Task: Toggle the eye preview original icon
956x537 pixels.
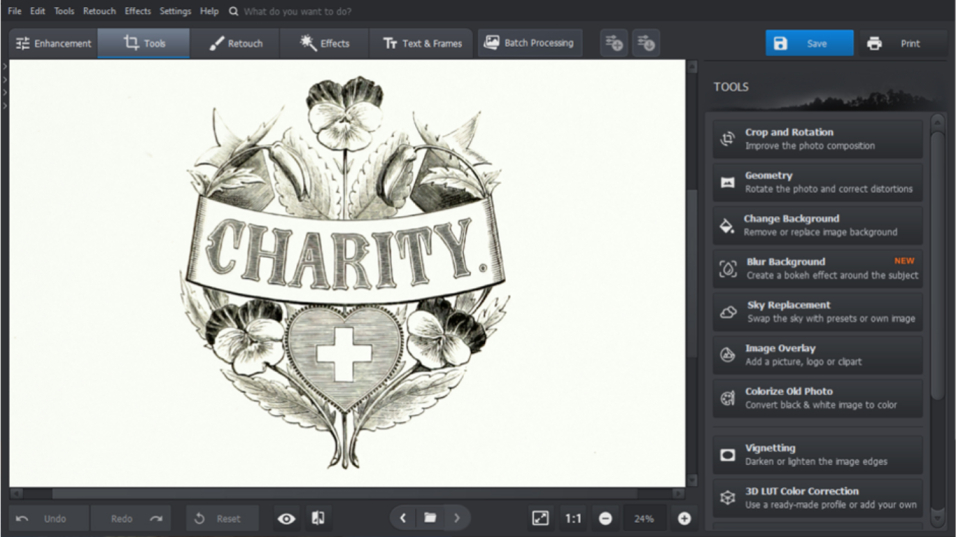Action: click(x=287, y=518)
